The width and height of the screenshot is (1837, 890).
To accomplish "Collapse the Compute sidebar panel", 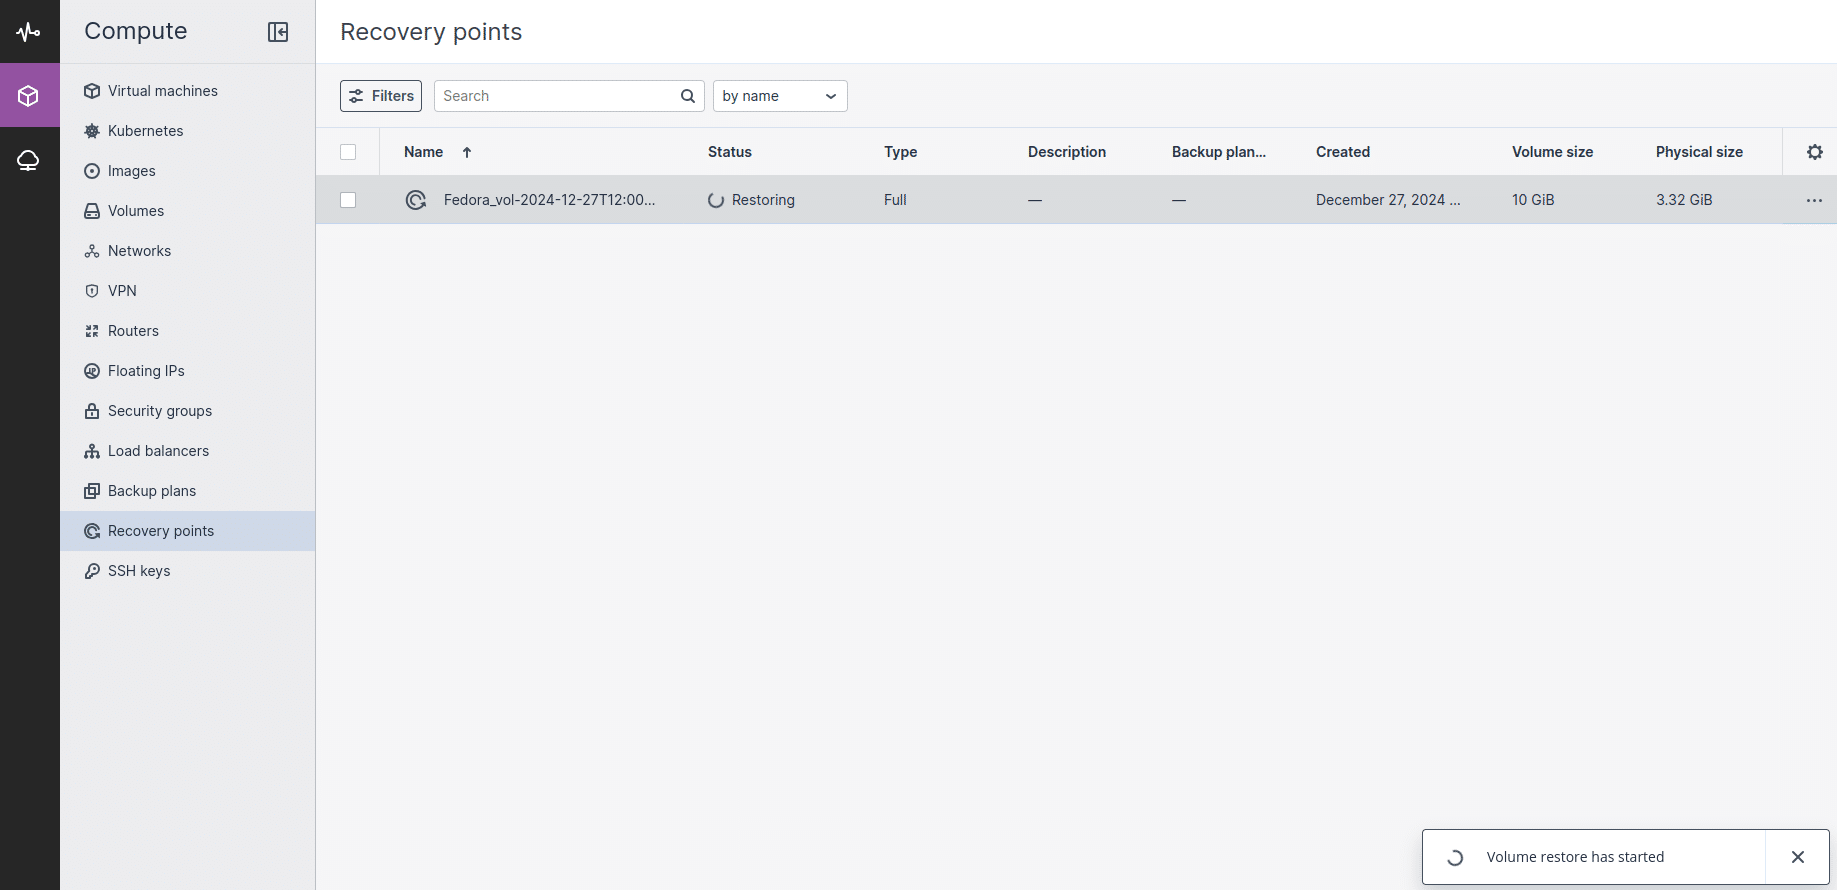I will 278,32.
